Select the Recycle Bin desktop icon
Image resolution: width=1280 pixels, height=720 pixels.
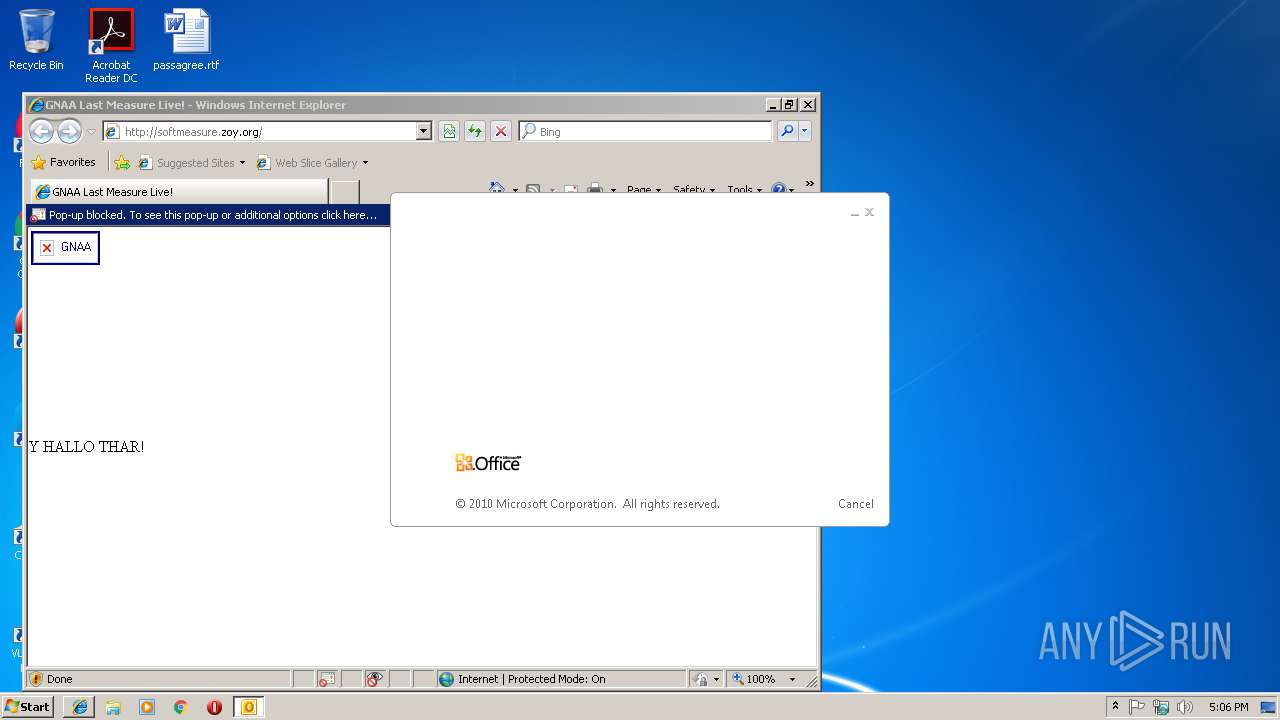tap(36, 40)
